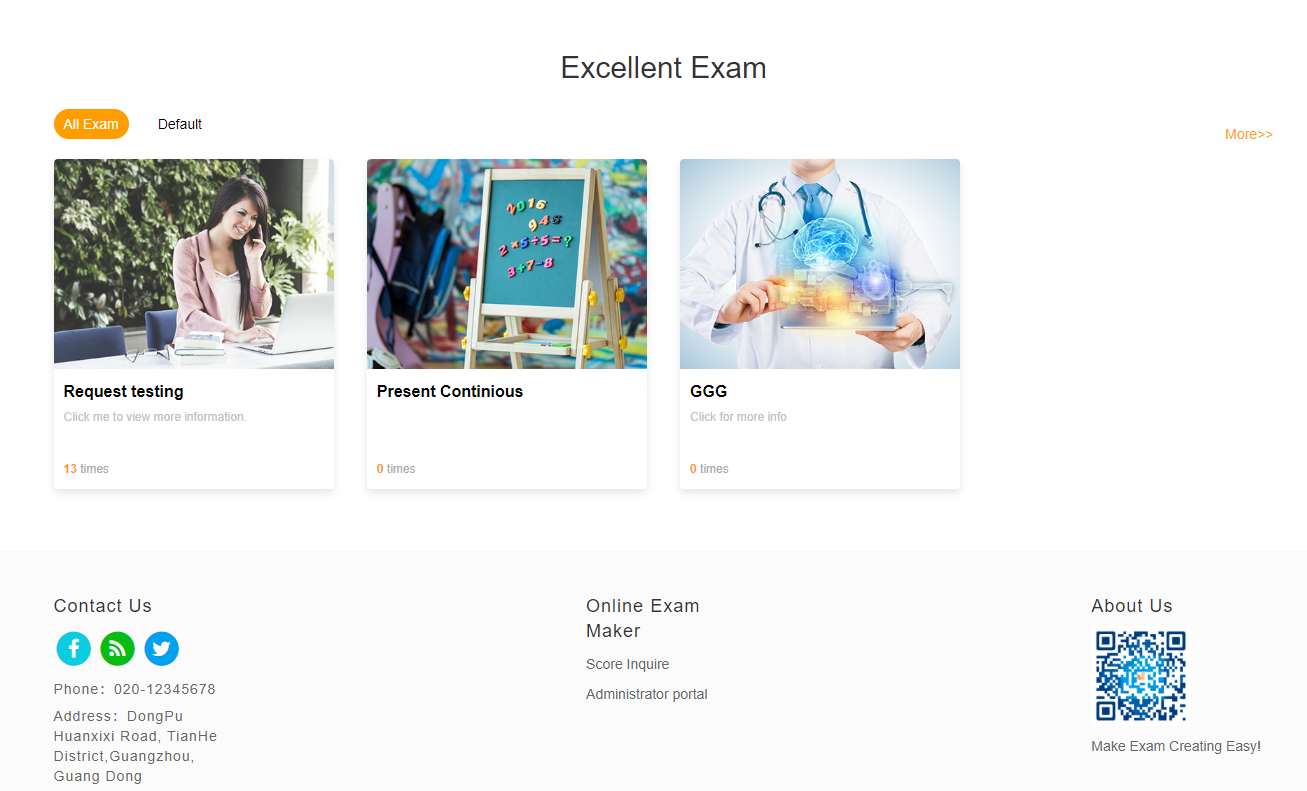Click the GGG exam title
This screenshot has width=1307, height=791.
pos(709,391)
